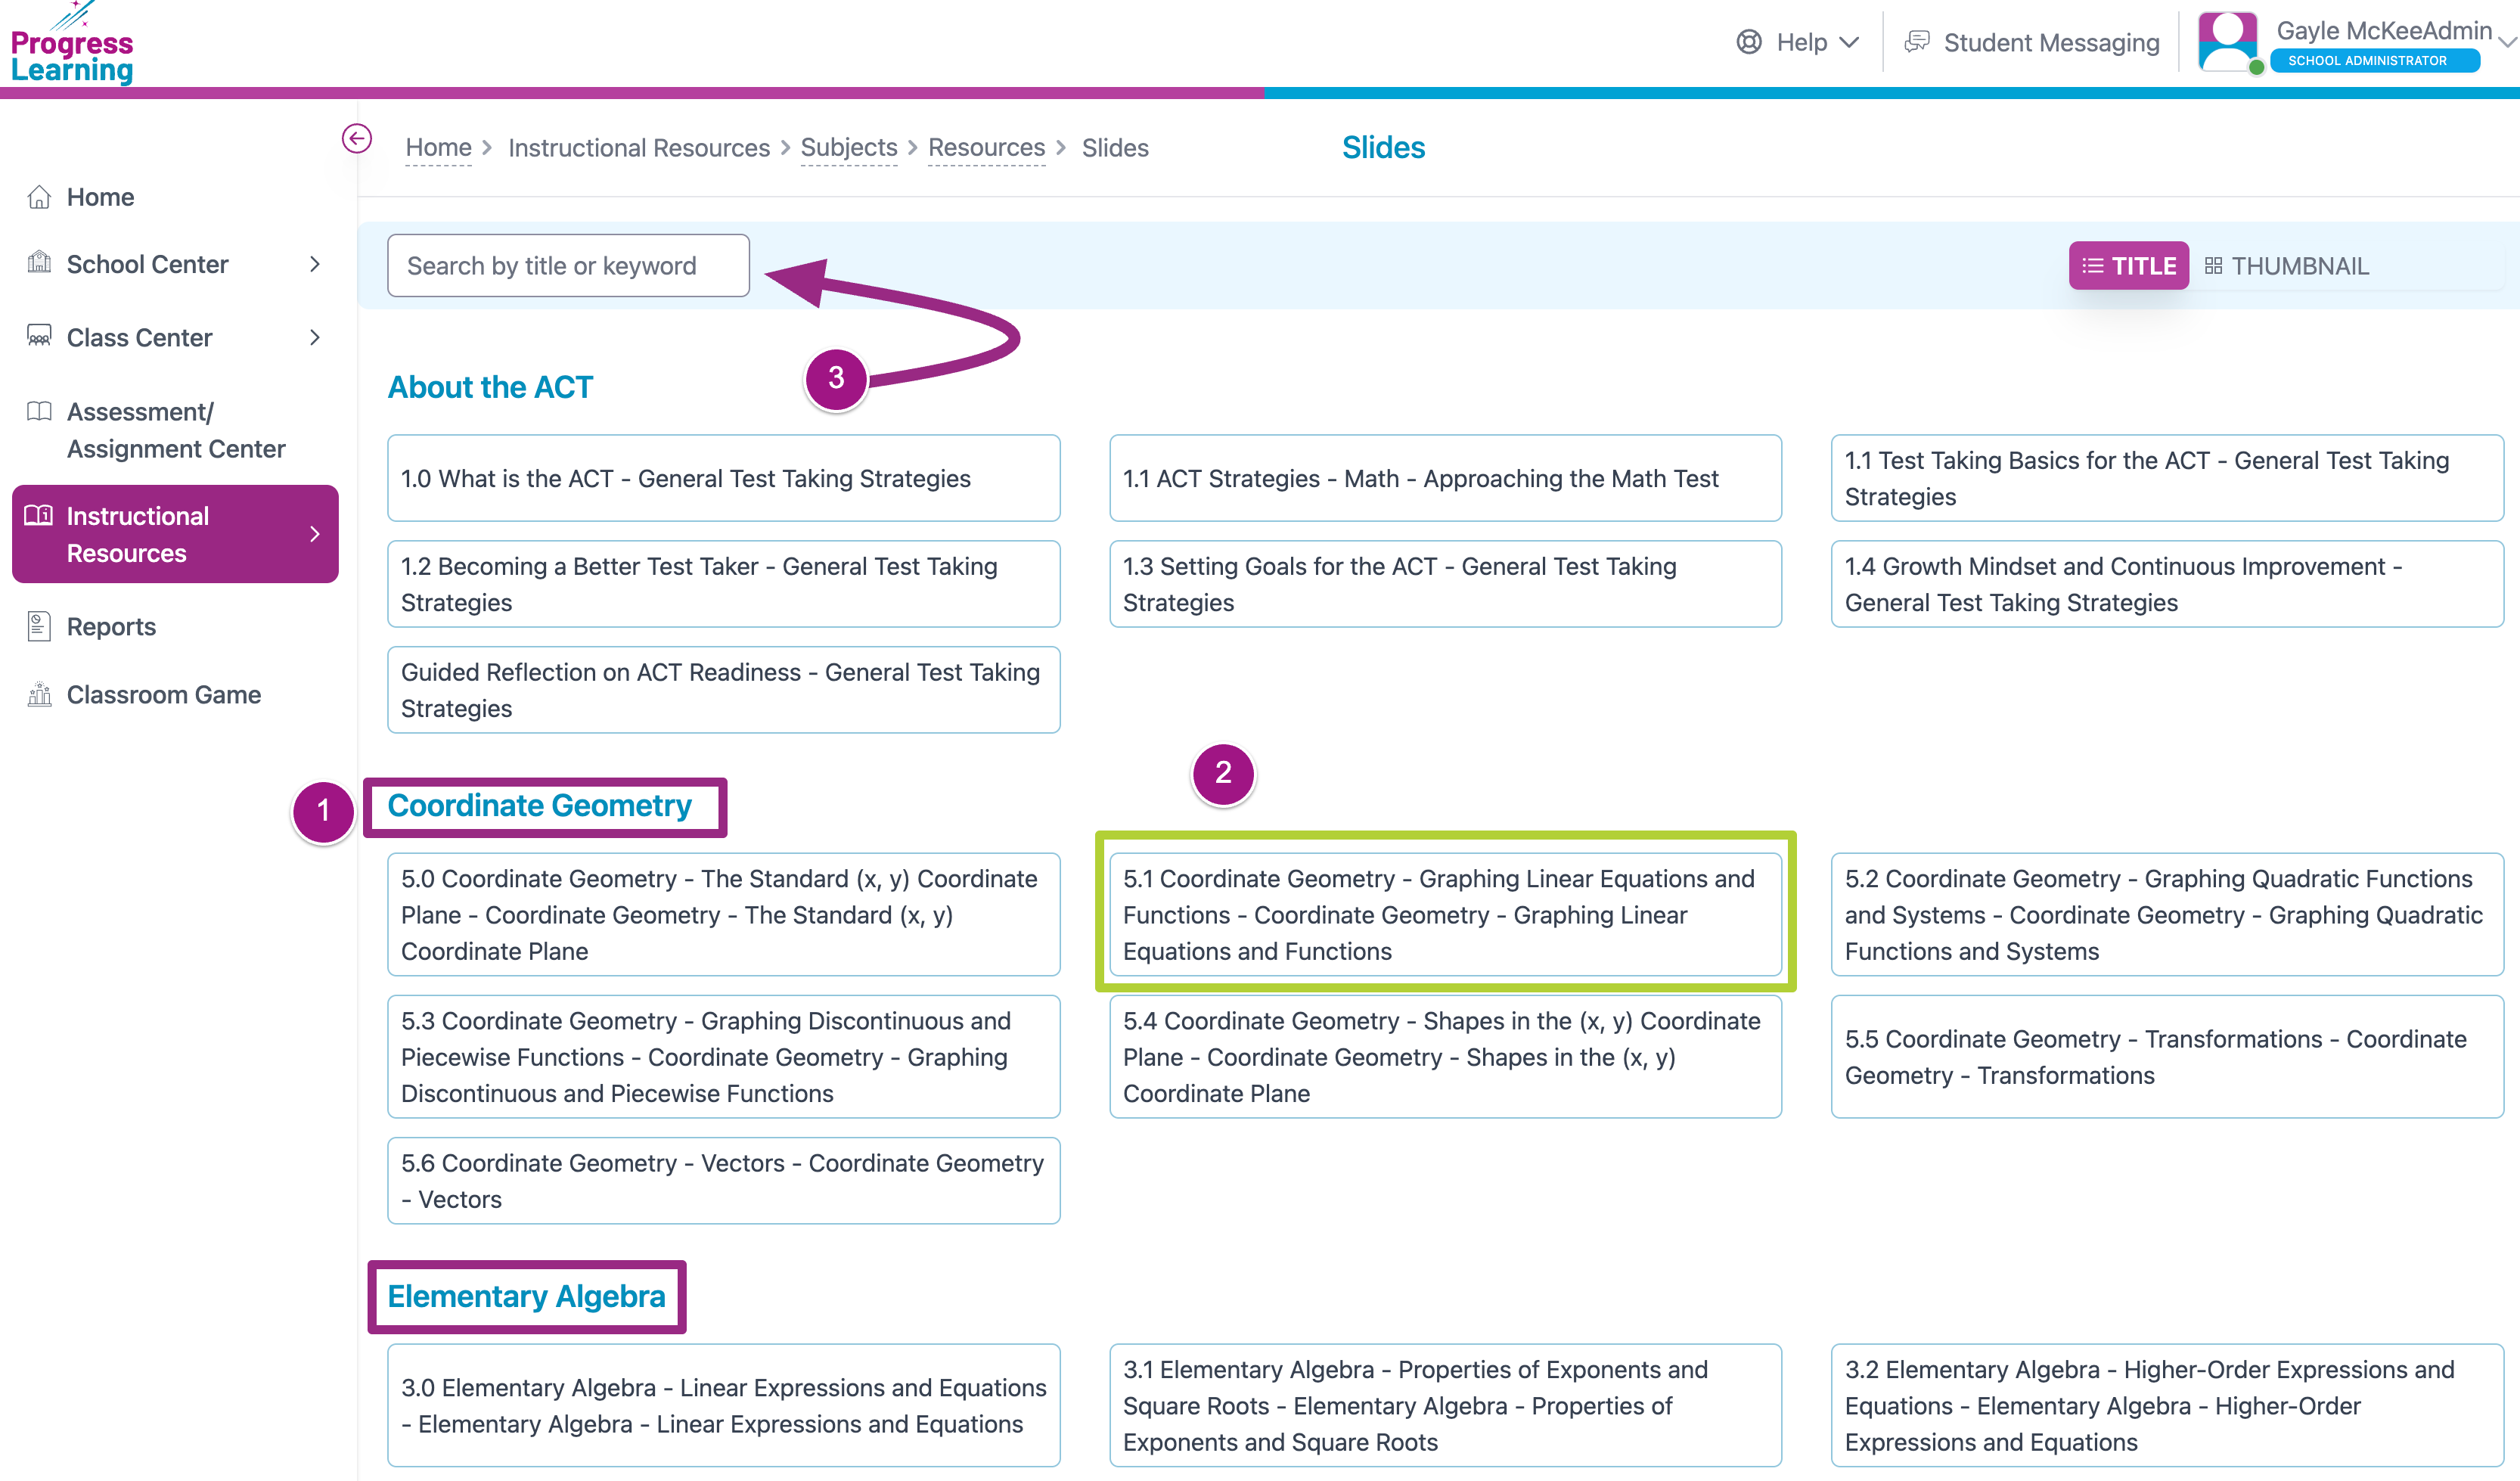Click the search by title field
This screenshot has height=1481, width=2520.
[568, 266]
